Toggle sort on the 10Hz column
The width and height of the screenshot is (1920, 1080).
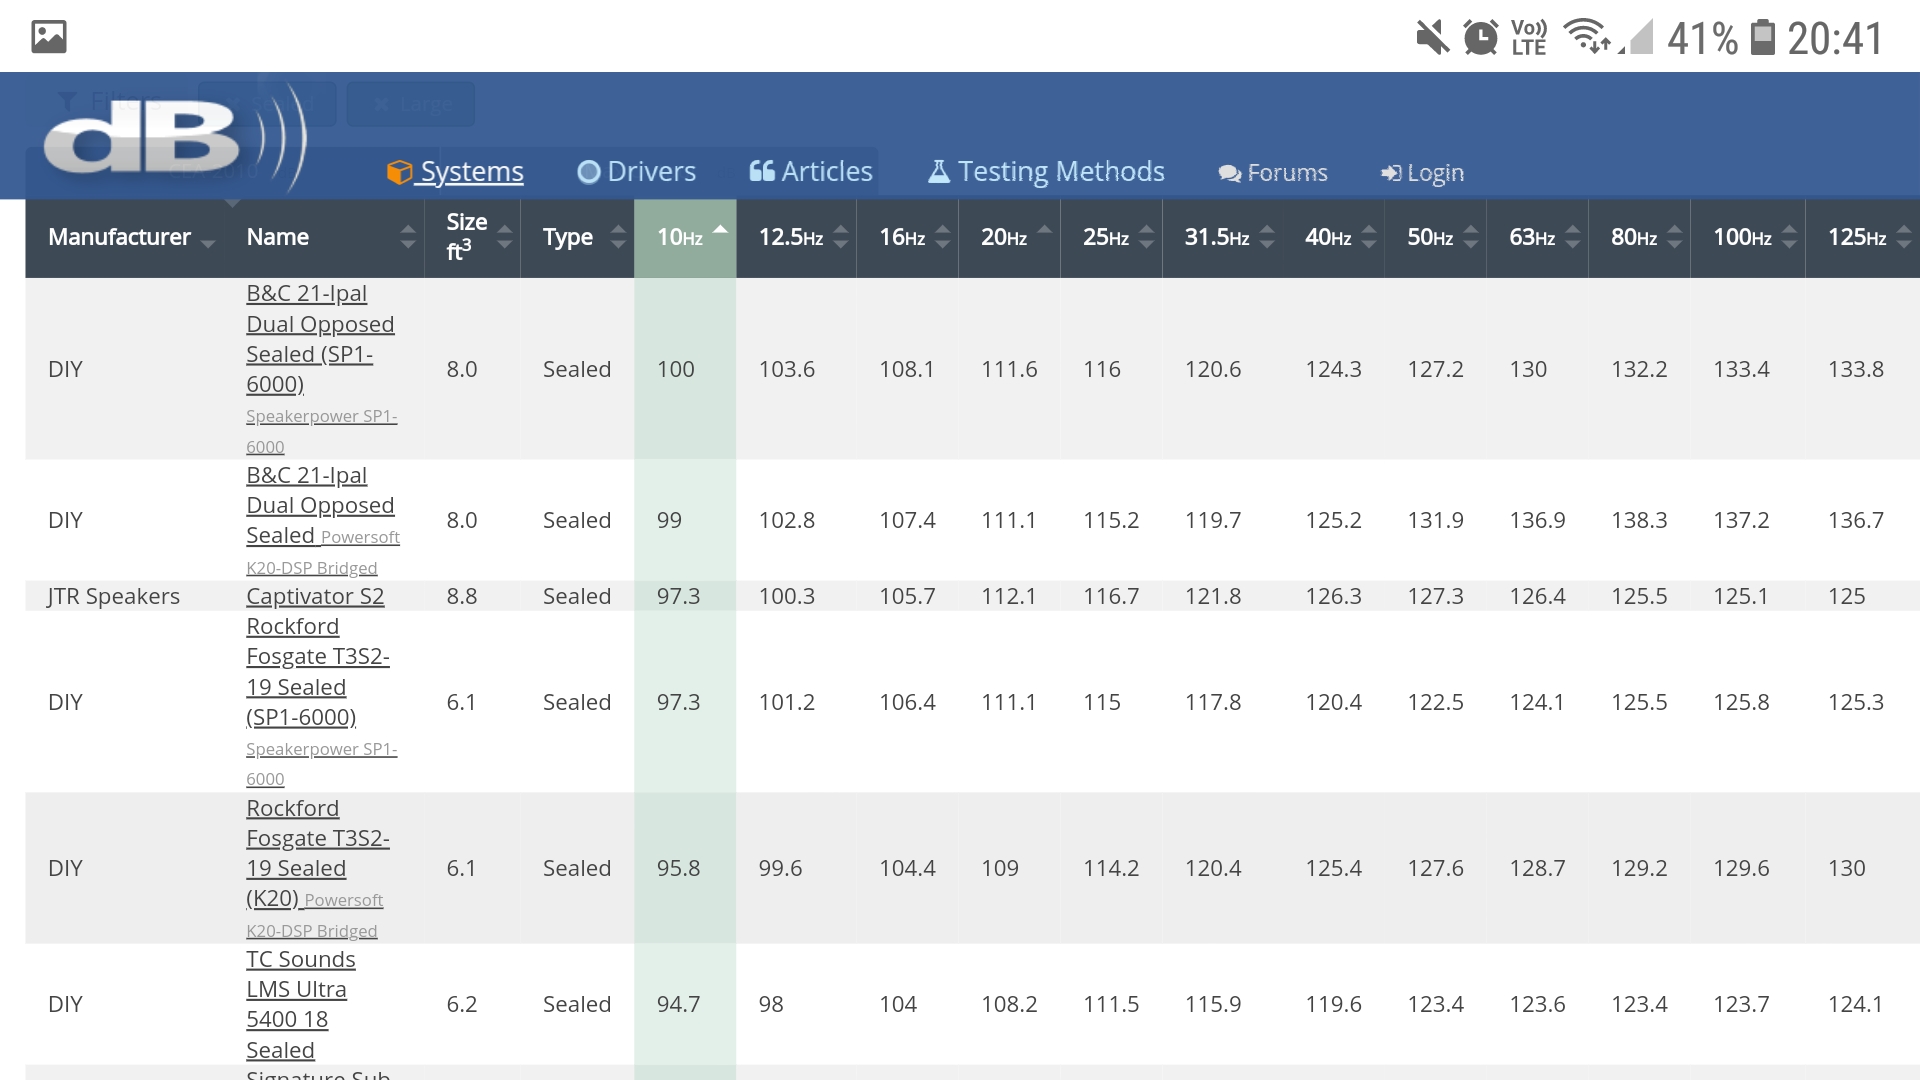click(685, 238)
